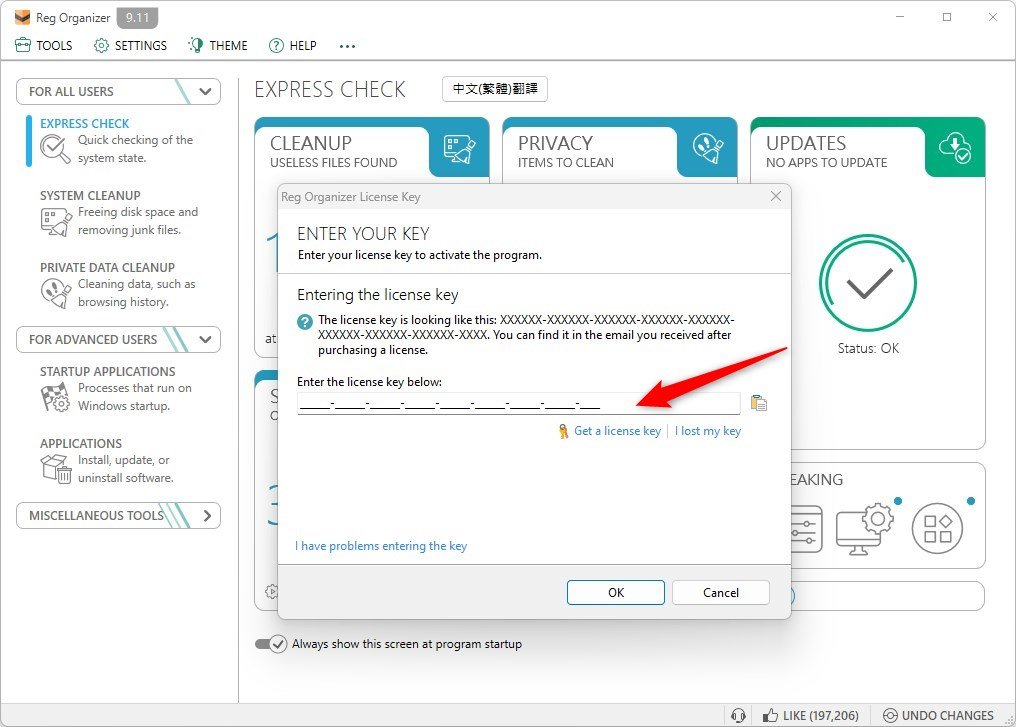Click the computer settings gear tweak icon
This screenshot has height=727, width=1016.
pos(865,529)
